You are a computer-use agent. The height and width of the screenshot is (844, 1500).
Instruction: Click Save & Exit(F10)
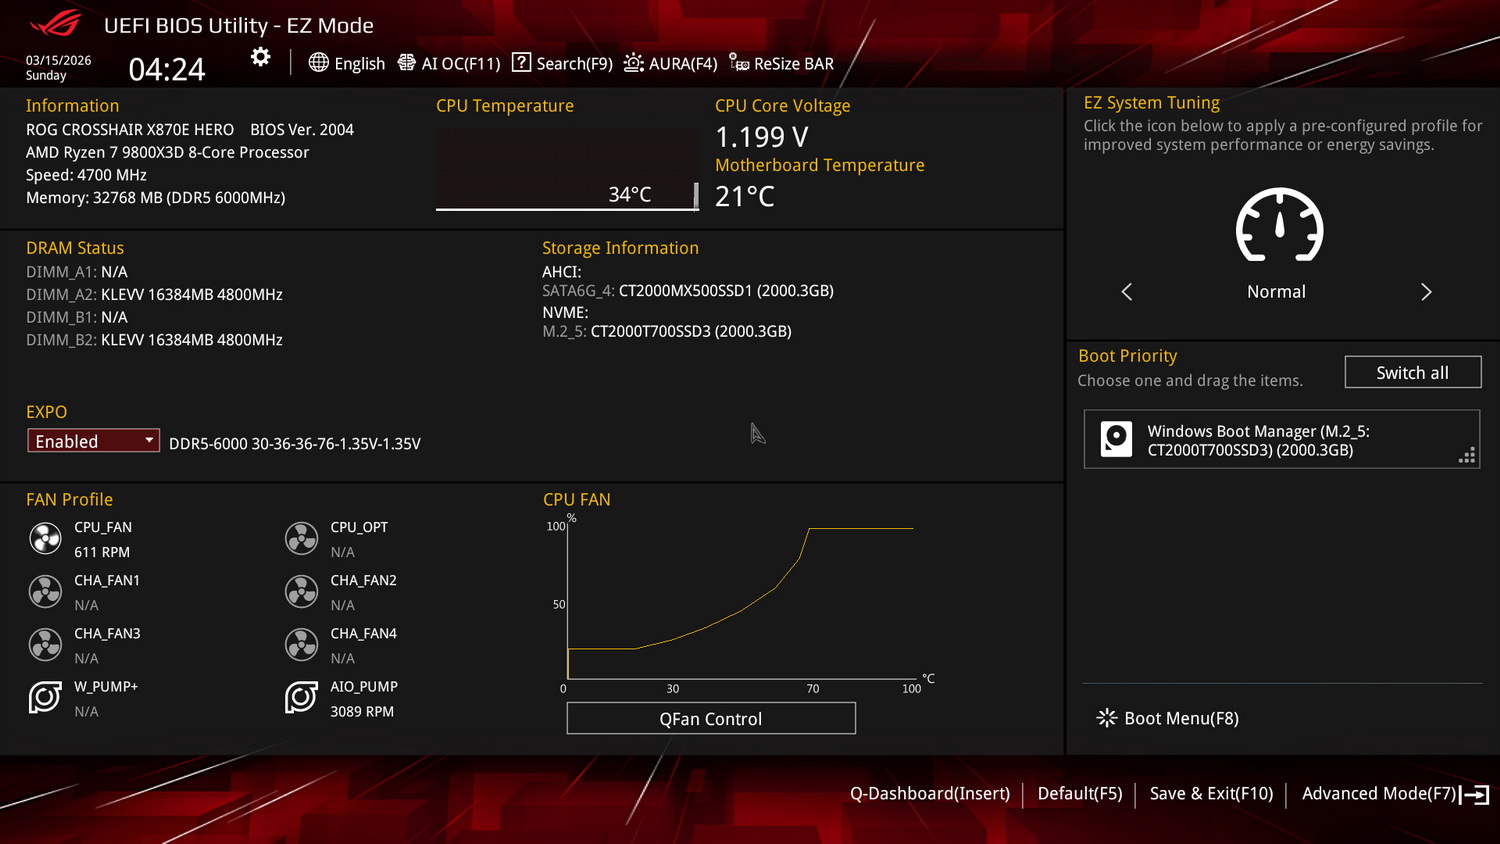1211,794
